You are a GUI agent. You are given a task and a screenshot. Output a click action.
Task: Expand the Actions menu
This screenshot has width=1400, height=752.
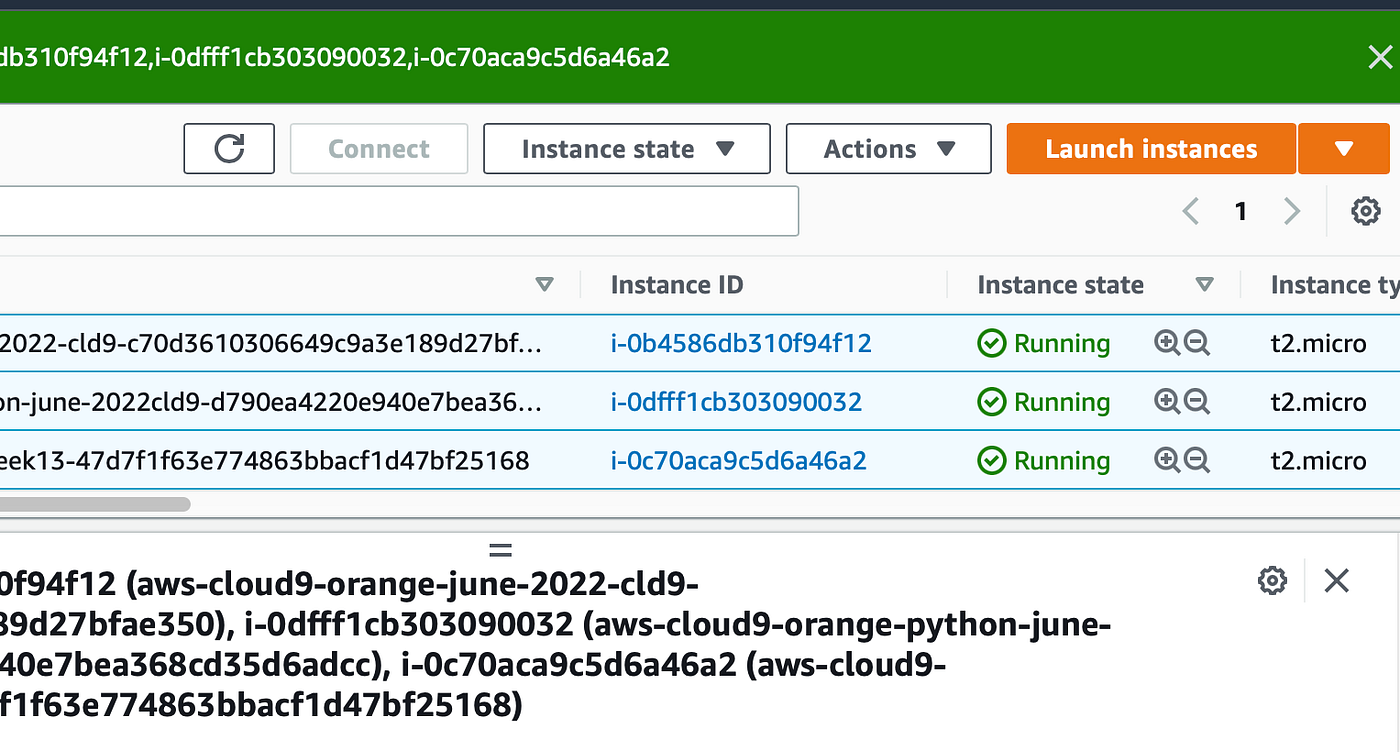coord(888,148)
